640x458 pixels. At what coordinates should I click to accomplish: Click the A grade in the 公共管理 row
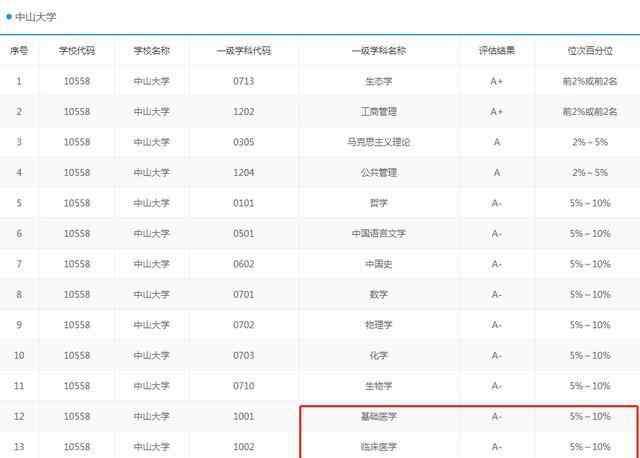tap(497, 173)
